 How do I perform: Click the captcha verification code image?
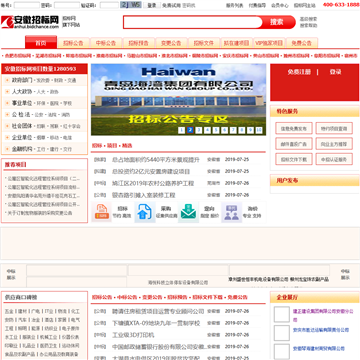pos(131,5)
